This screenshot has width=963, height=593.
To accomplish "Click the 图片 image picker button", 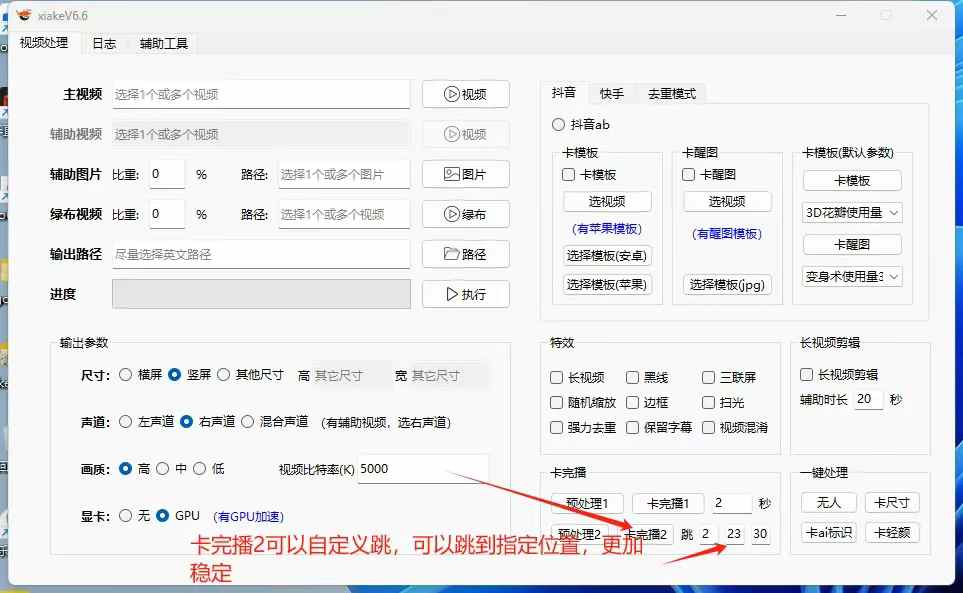I will point(465,174).
